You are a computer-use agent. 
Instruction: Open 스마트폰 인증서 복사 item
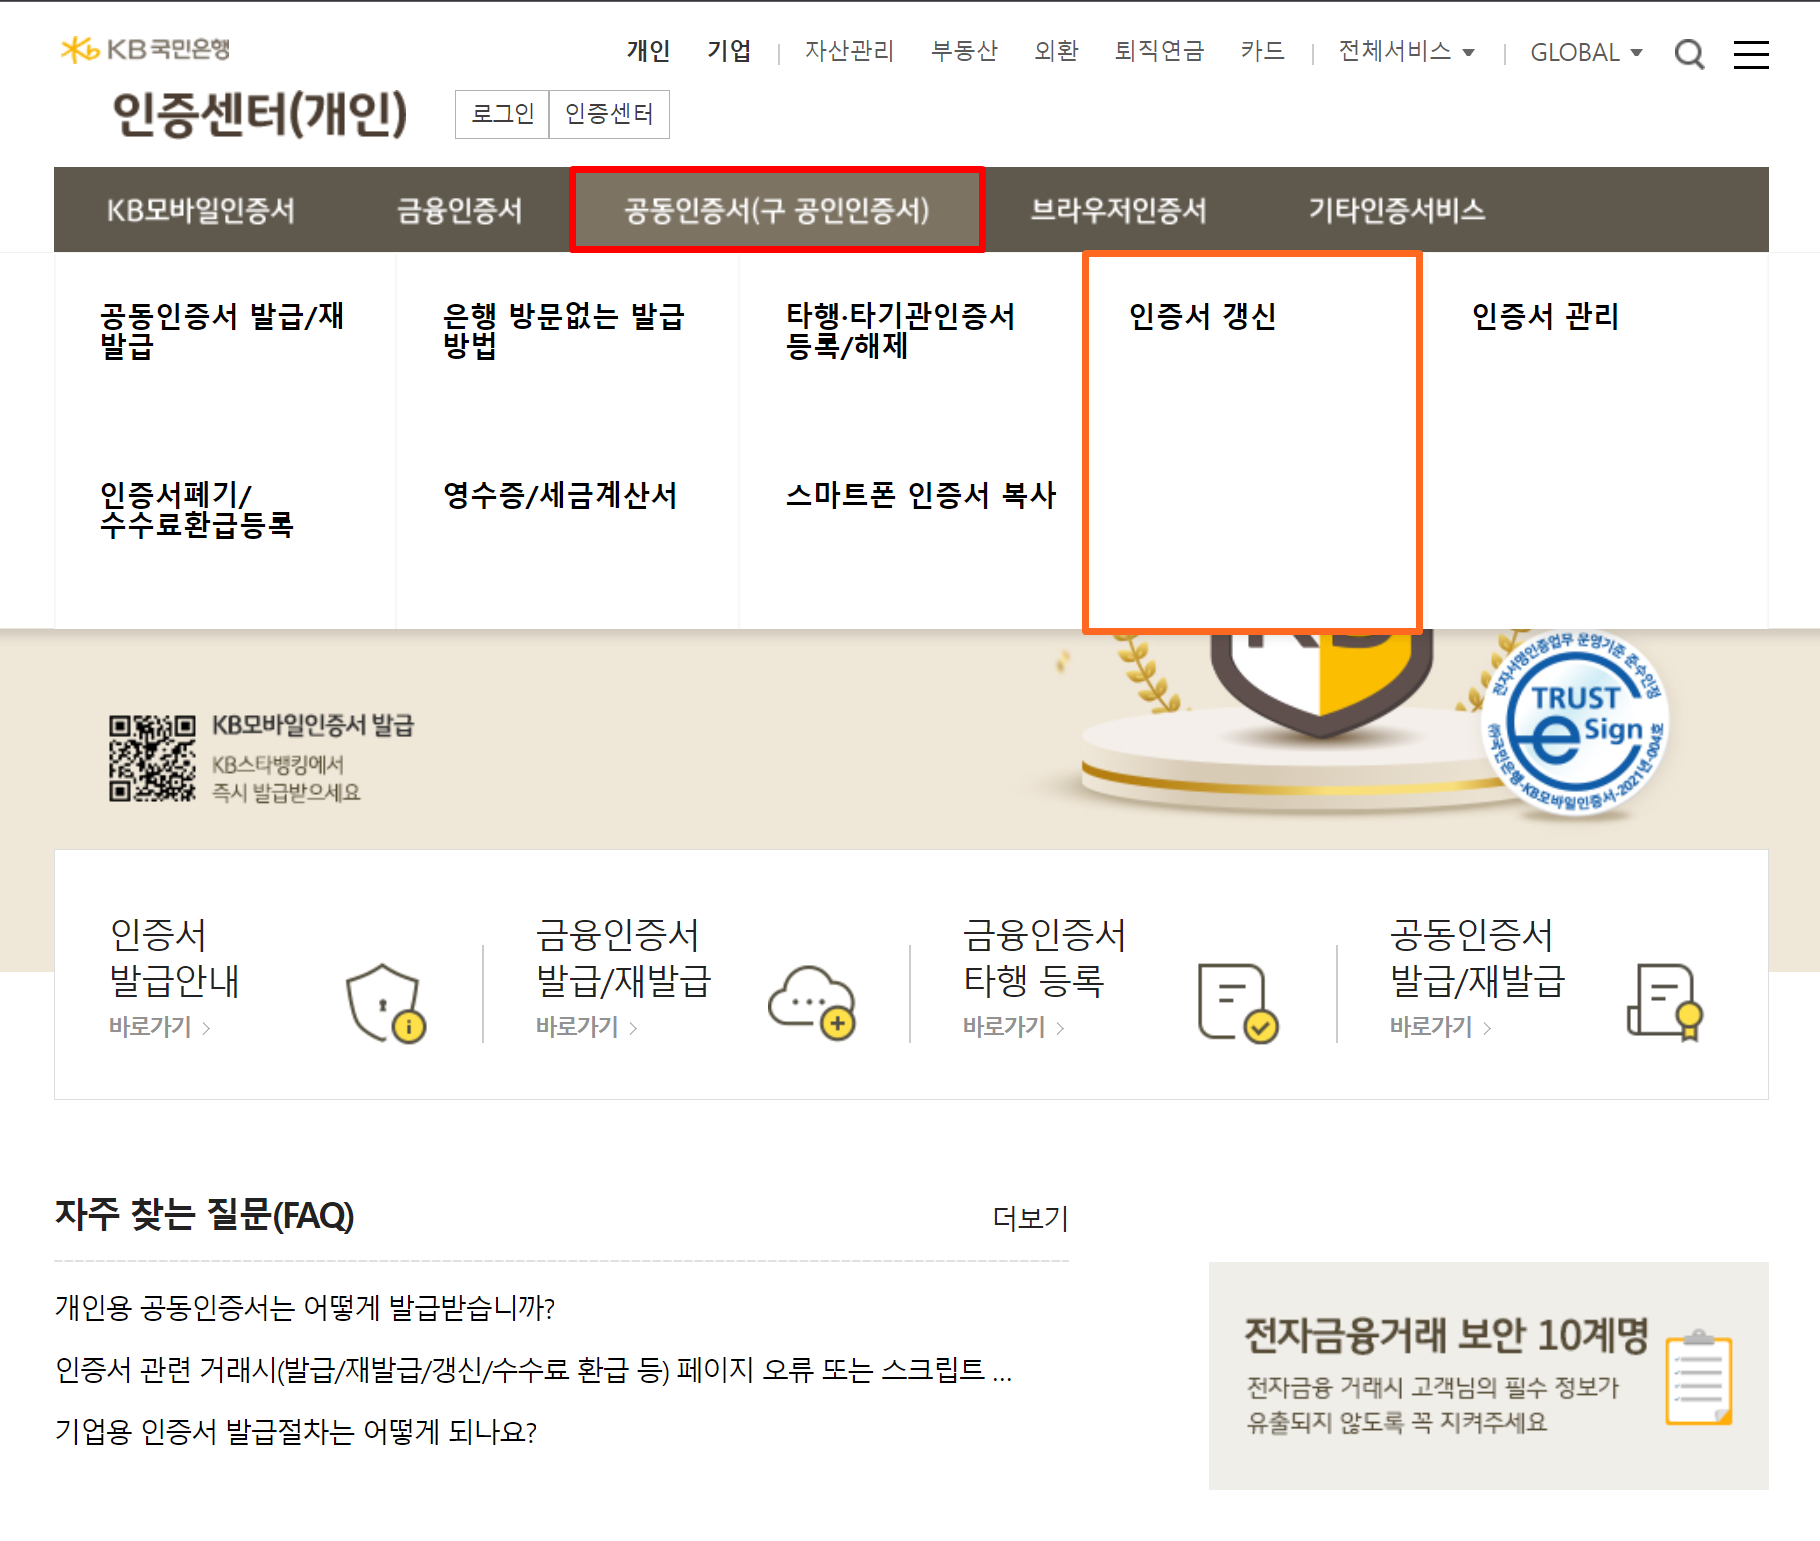(x=921, y=495)
